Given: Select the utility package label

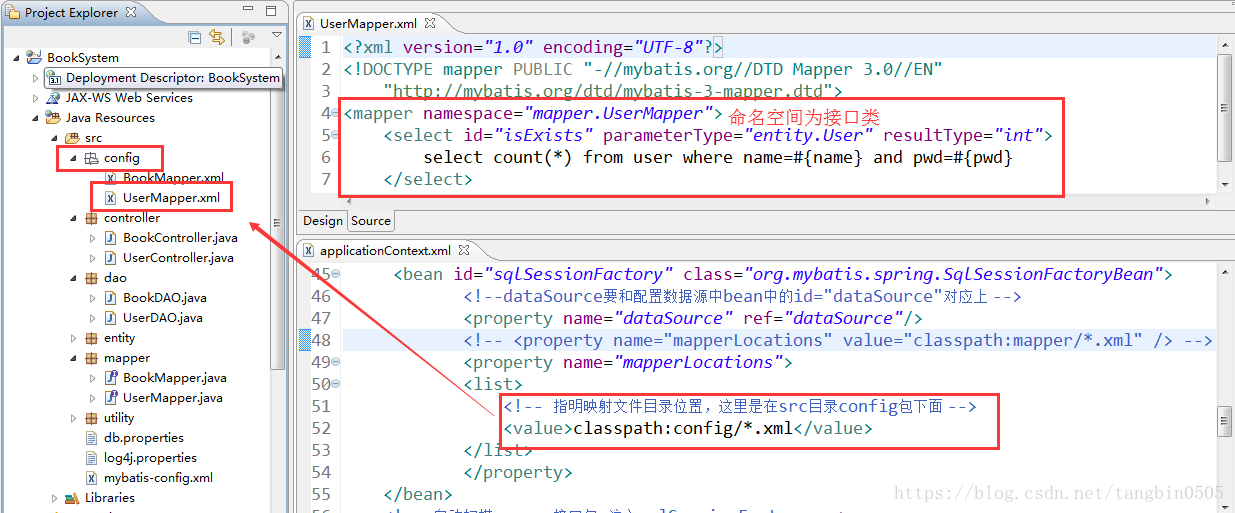Looking at the screenshot, I should click(119, 418).
